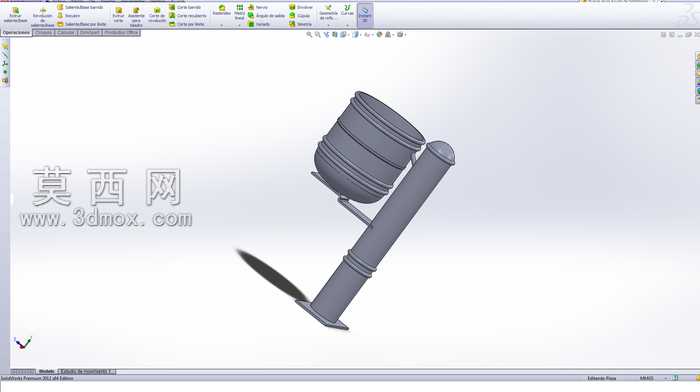The width and height of the screenshot is (700, 392).
Task: Choose the Recubrir tool
Action: [x=69, y=16]
